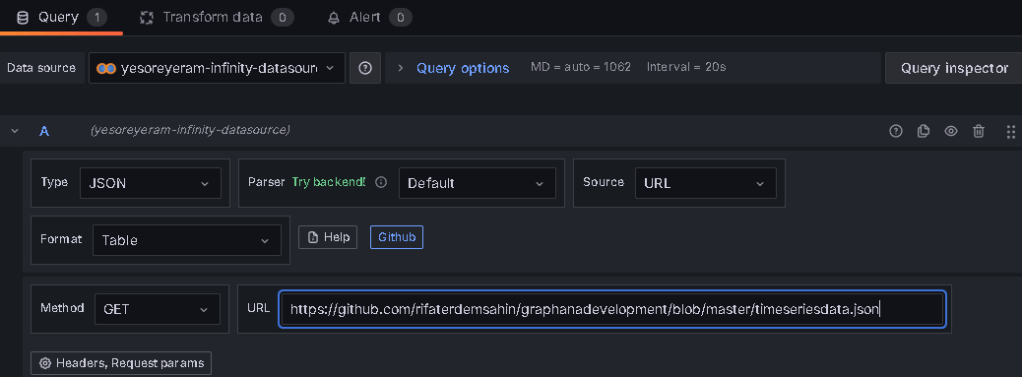Open the Type JSON dropdown
The width and height of the screenshot is (1022, 377).
(151, 183)
